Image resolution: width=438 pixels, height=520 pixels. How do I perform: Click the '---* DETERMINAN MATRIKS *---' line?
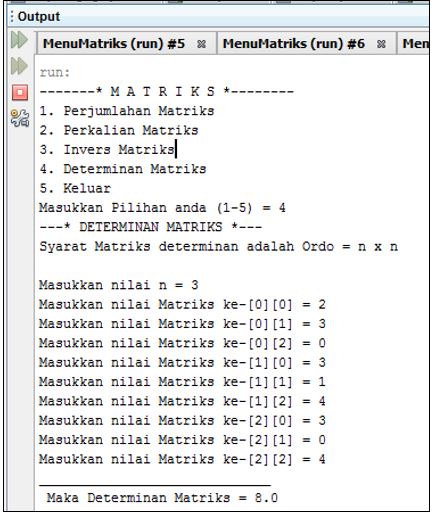(x=151, y=227)
